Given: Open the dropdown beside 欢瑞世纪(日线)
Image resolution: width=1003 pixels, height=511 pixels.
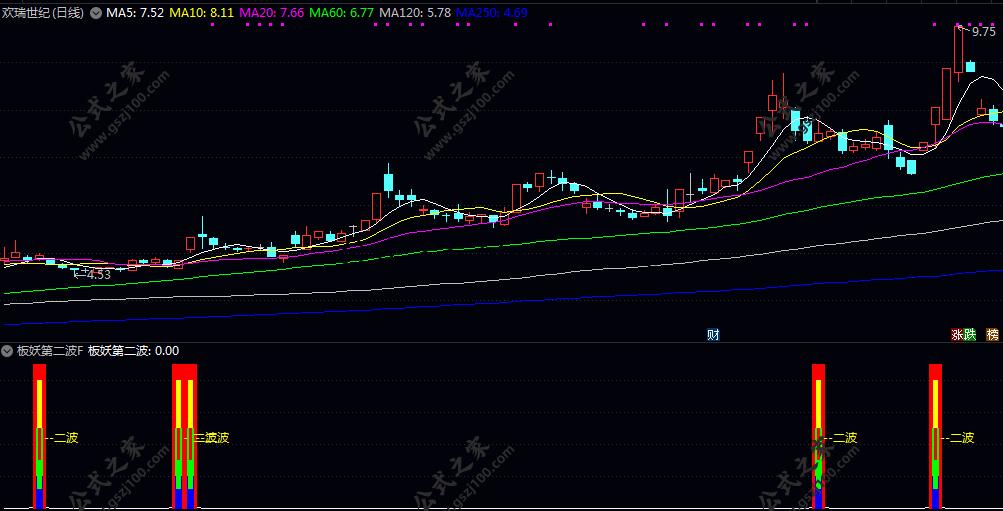Looking at the screenshot, I should point(96,13).
